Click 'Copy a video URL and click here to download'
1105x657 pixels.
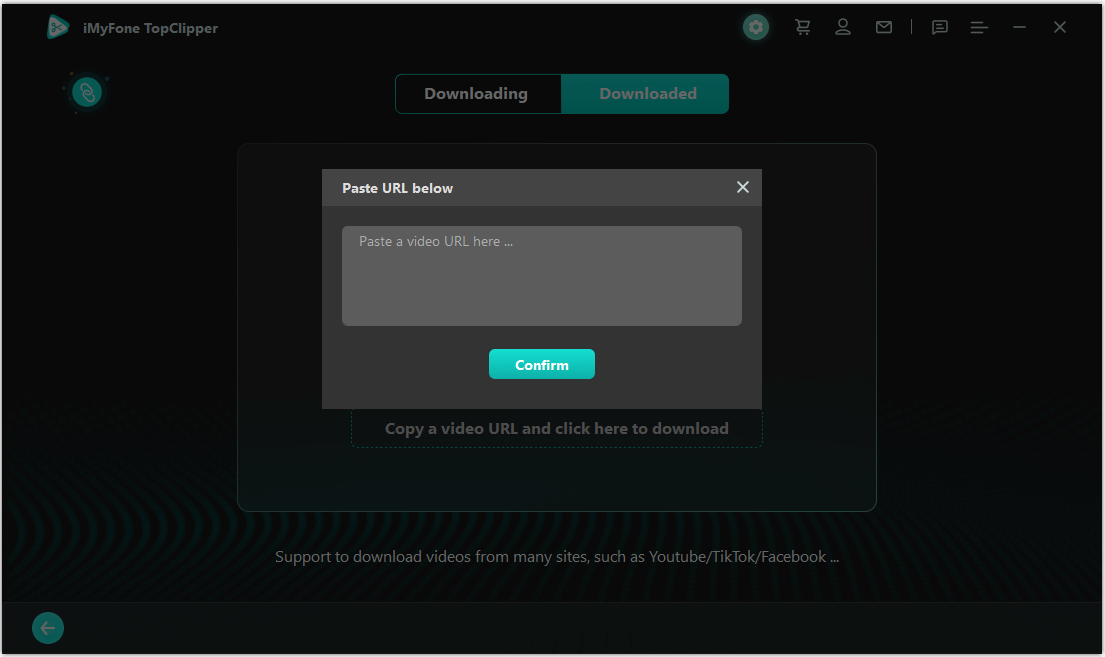[x=557, y=429]
